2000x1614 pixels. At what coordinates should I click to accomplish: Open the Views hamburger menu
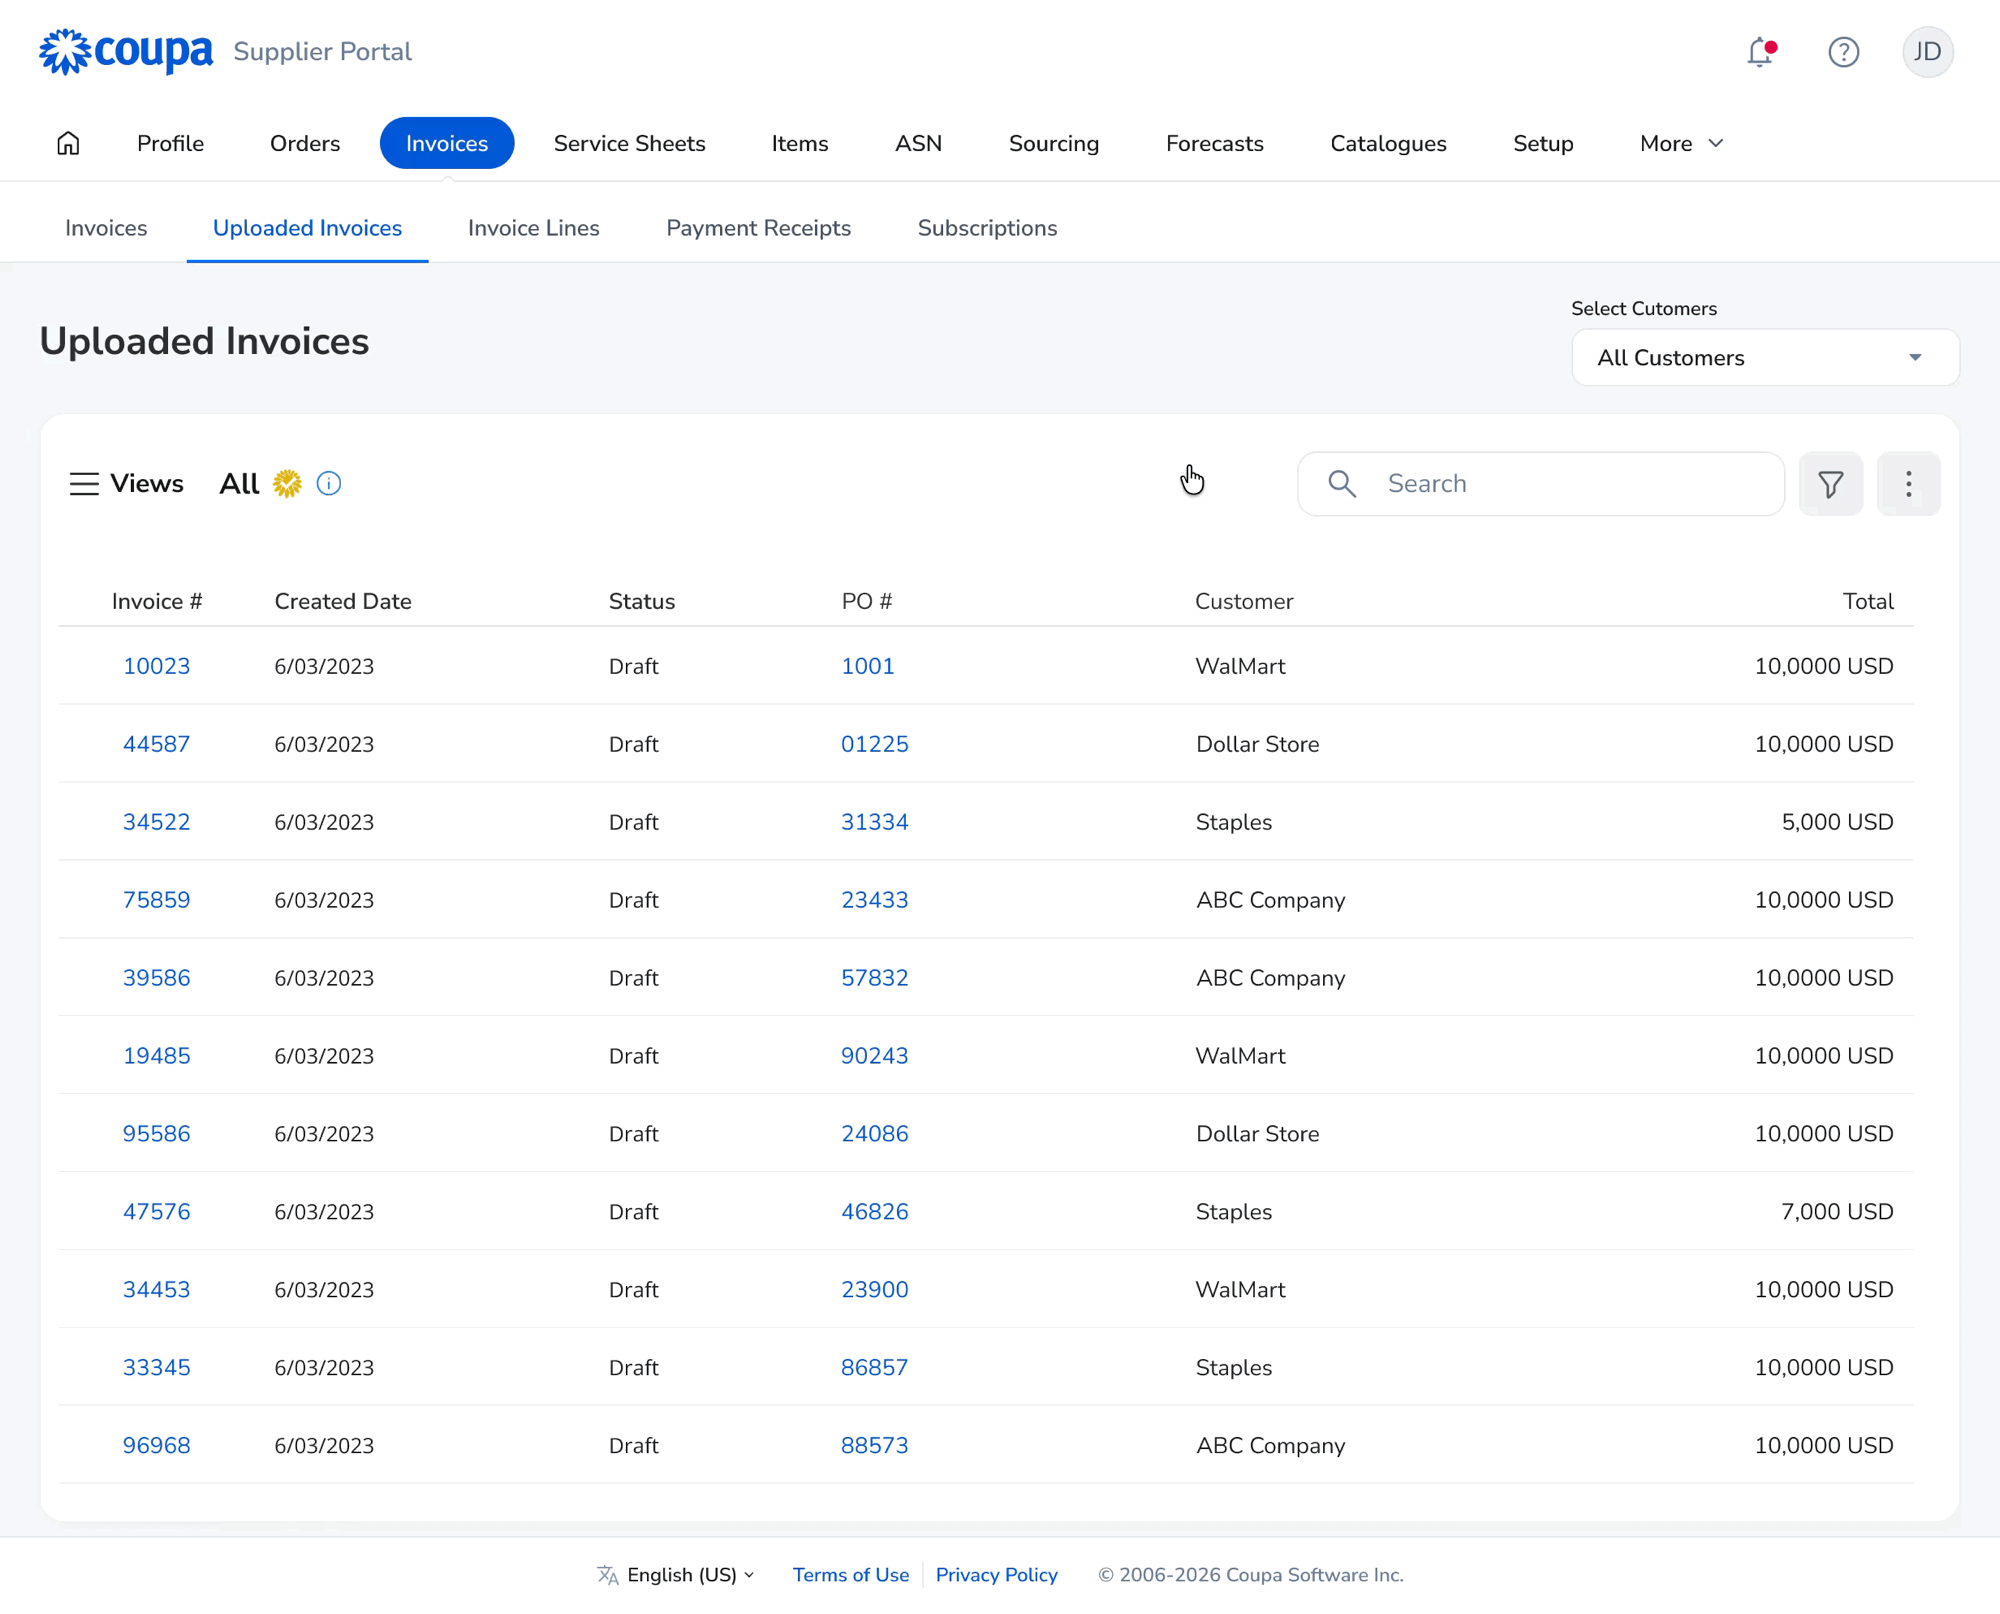(84, 484)
